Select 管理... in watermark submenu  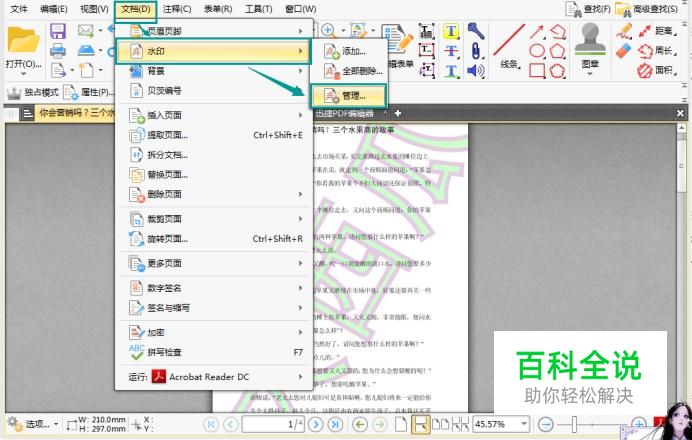tap(348, 96)
